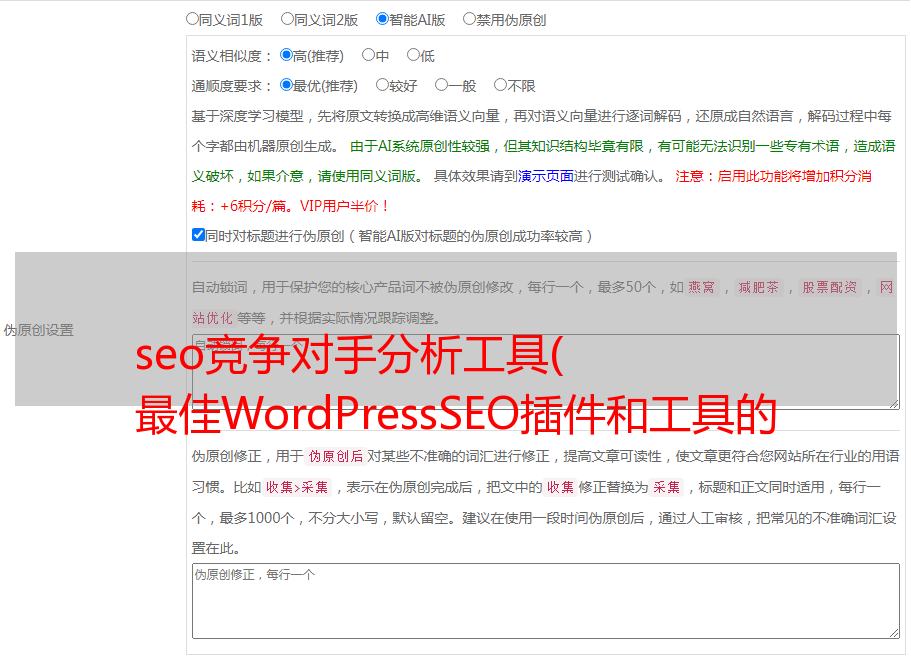Select the 同义词1版 radio option
This screenshot has height=658, width=911.
point(192,19)
